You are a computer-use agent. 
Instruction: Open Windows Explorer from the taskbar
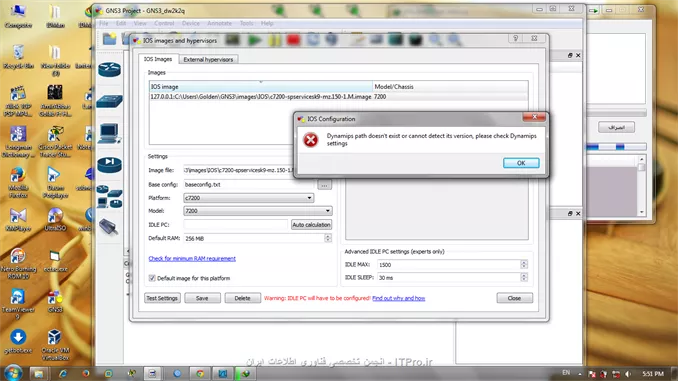(38, 373)
